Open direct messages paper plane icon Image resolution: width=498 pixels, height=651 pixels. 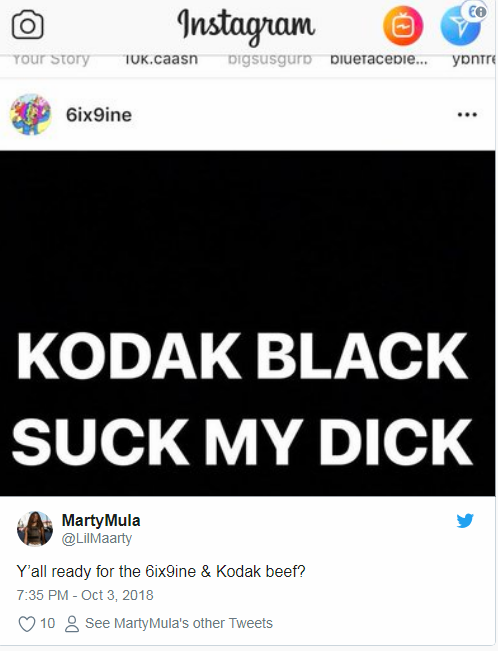click(461, 25)
